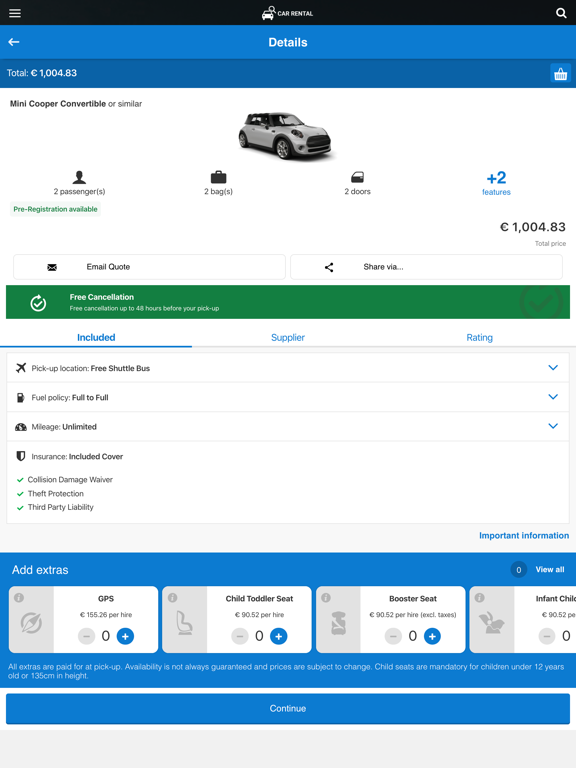Click 'Third Party Liability' text
The width and height of the screenshot is (576, 768).
click(x=60, y=507)
